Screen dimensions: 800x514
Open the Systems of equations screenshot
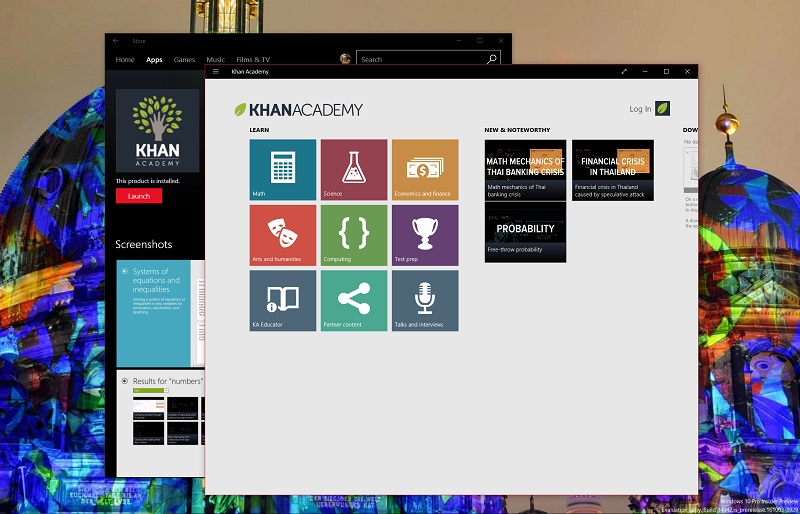pyautogui.click(x=161, y=313)
